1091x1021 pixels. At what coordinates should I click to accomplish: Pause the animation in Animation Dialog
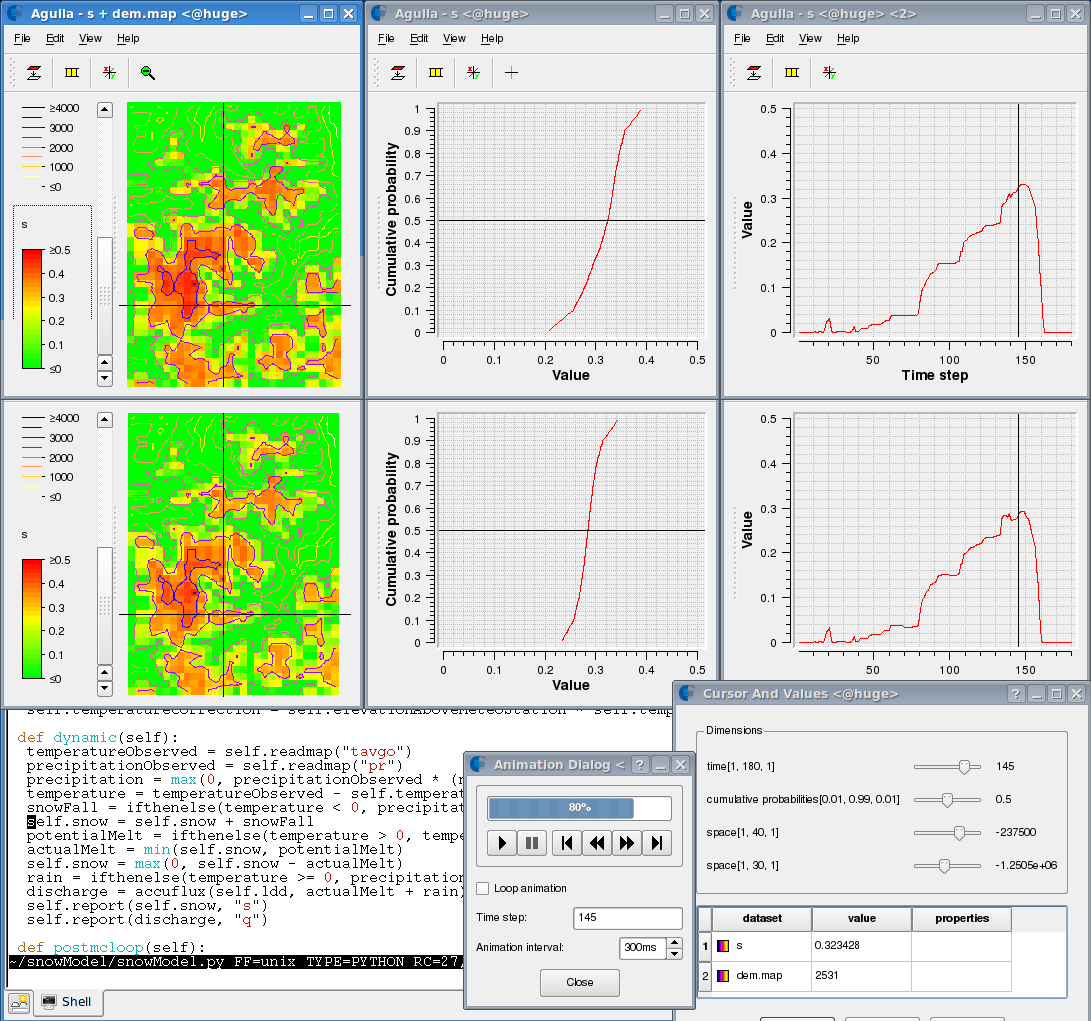(532, 843)
